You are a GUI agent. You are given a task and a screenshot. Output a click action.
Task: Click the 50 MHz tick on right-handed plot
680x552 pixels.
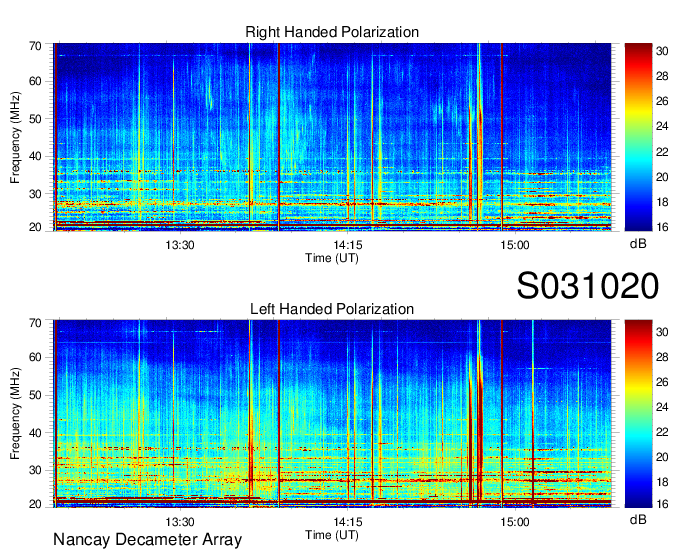35,119
